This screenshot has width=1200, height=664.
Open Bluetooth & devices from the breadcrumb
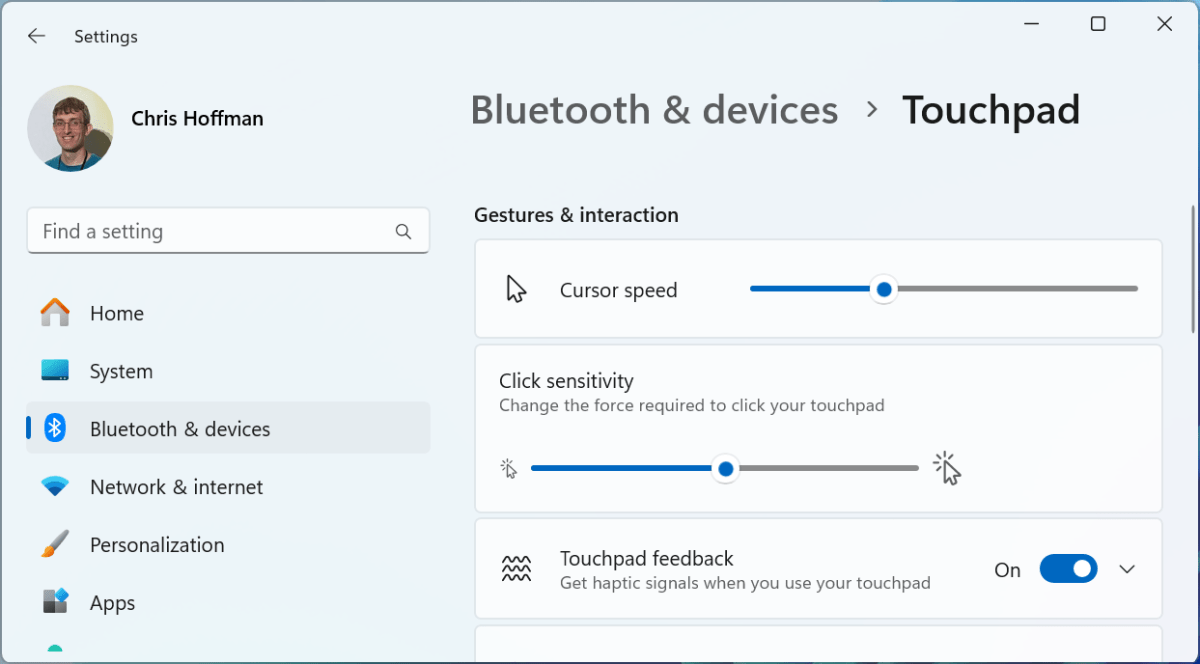pos(654,110)
